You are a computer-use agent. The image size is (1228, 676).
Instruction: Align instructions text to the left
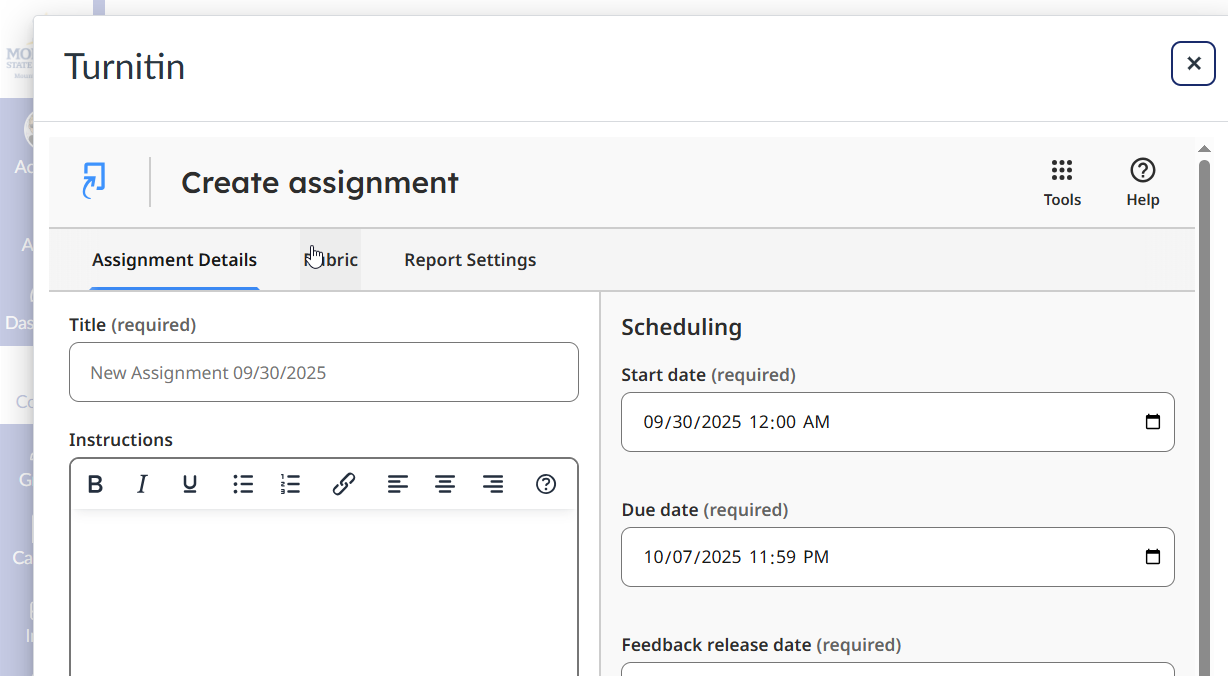[397, 484]
